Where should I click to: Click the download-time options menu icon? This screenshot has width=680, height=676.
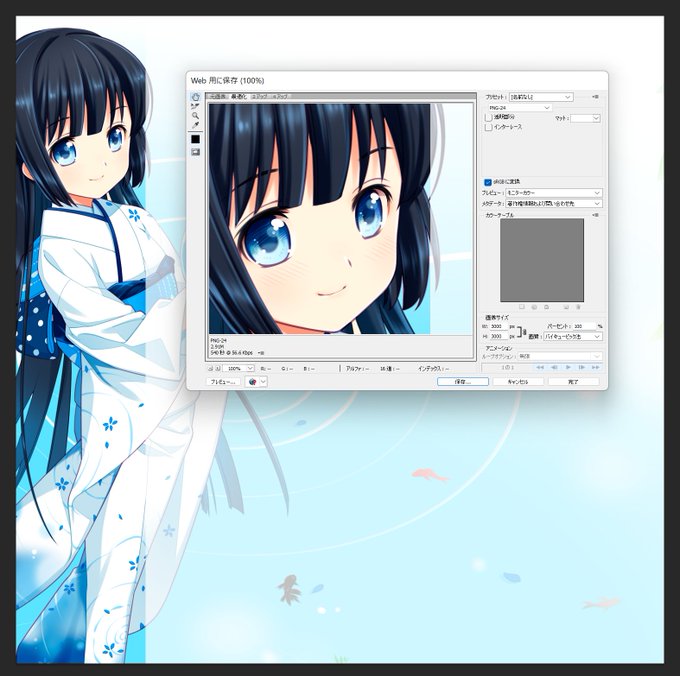coord(261,353)
